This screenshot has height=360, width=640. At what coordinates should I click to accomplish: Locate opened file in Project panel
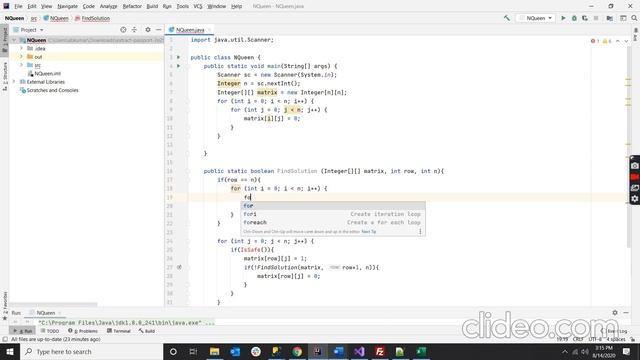123,30
